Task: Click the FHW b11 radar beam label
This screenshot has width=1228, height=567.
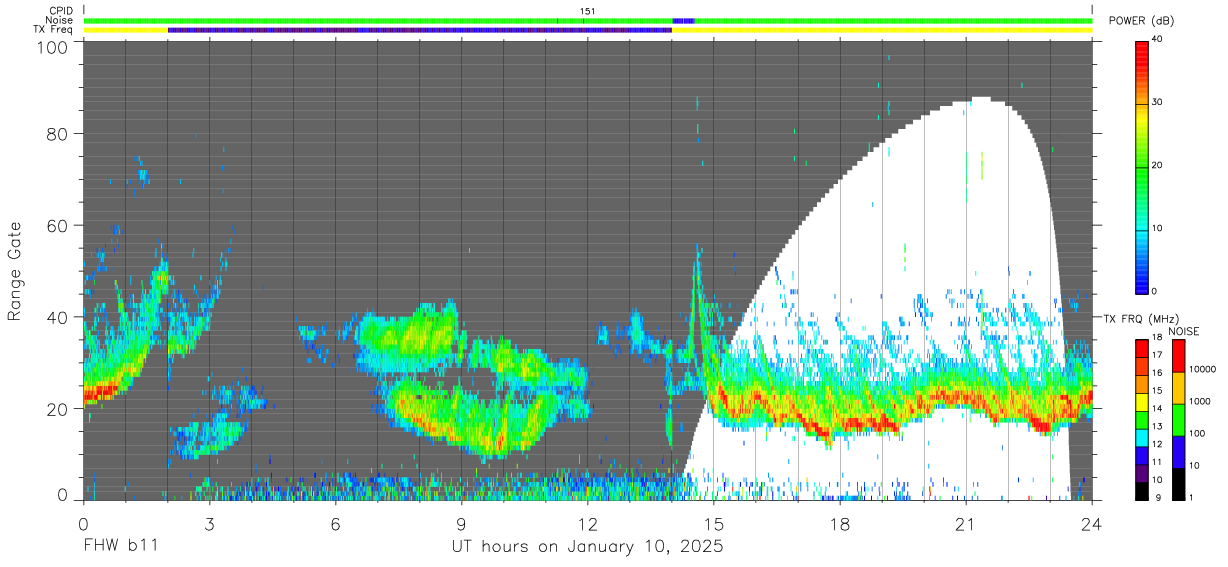Action: click(x=120, y=547)
